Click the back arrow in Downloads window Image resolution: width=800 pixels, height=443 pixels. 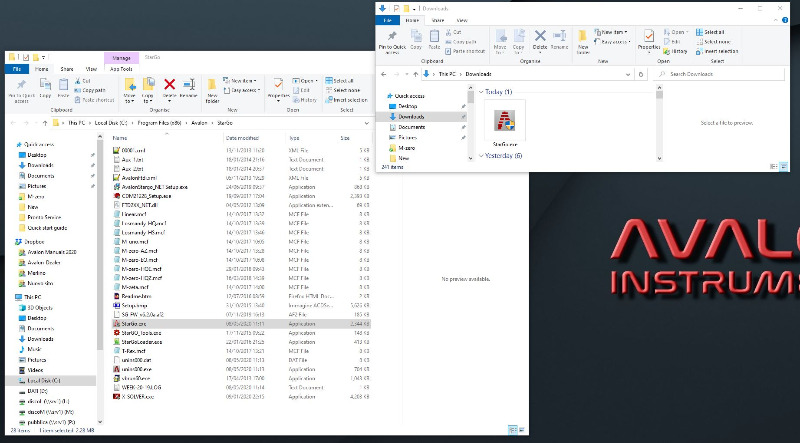click(x=384, y=74)
